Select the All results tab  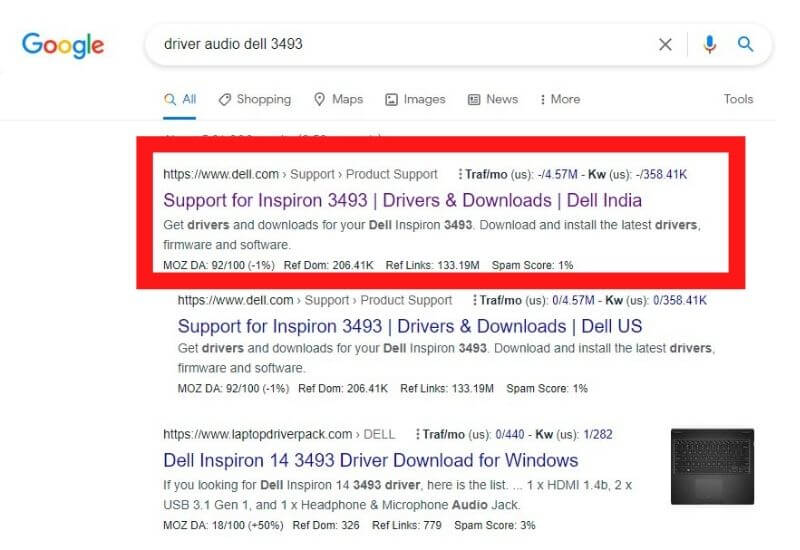click(180, 99)
